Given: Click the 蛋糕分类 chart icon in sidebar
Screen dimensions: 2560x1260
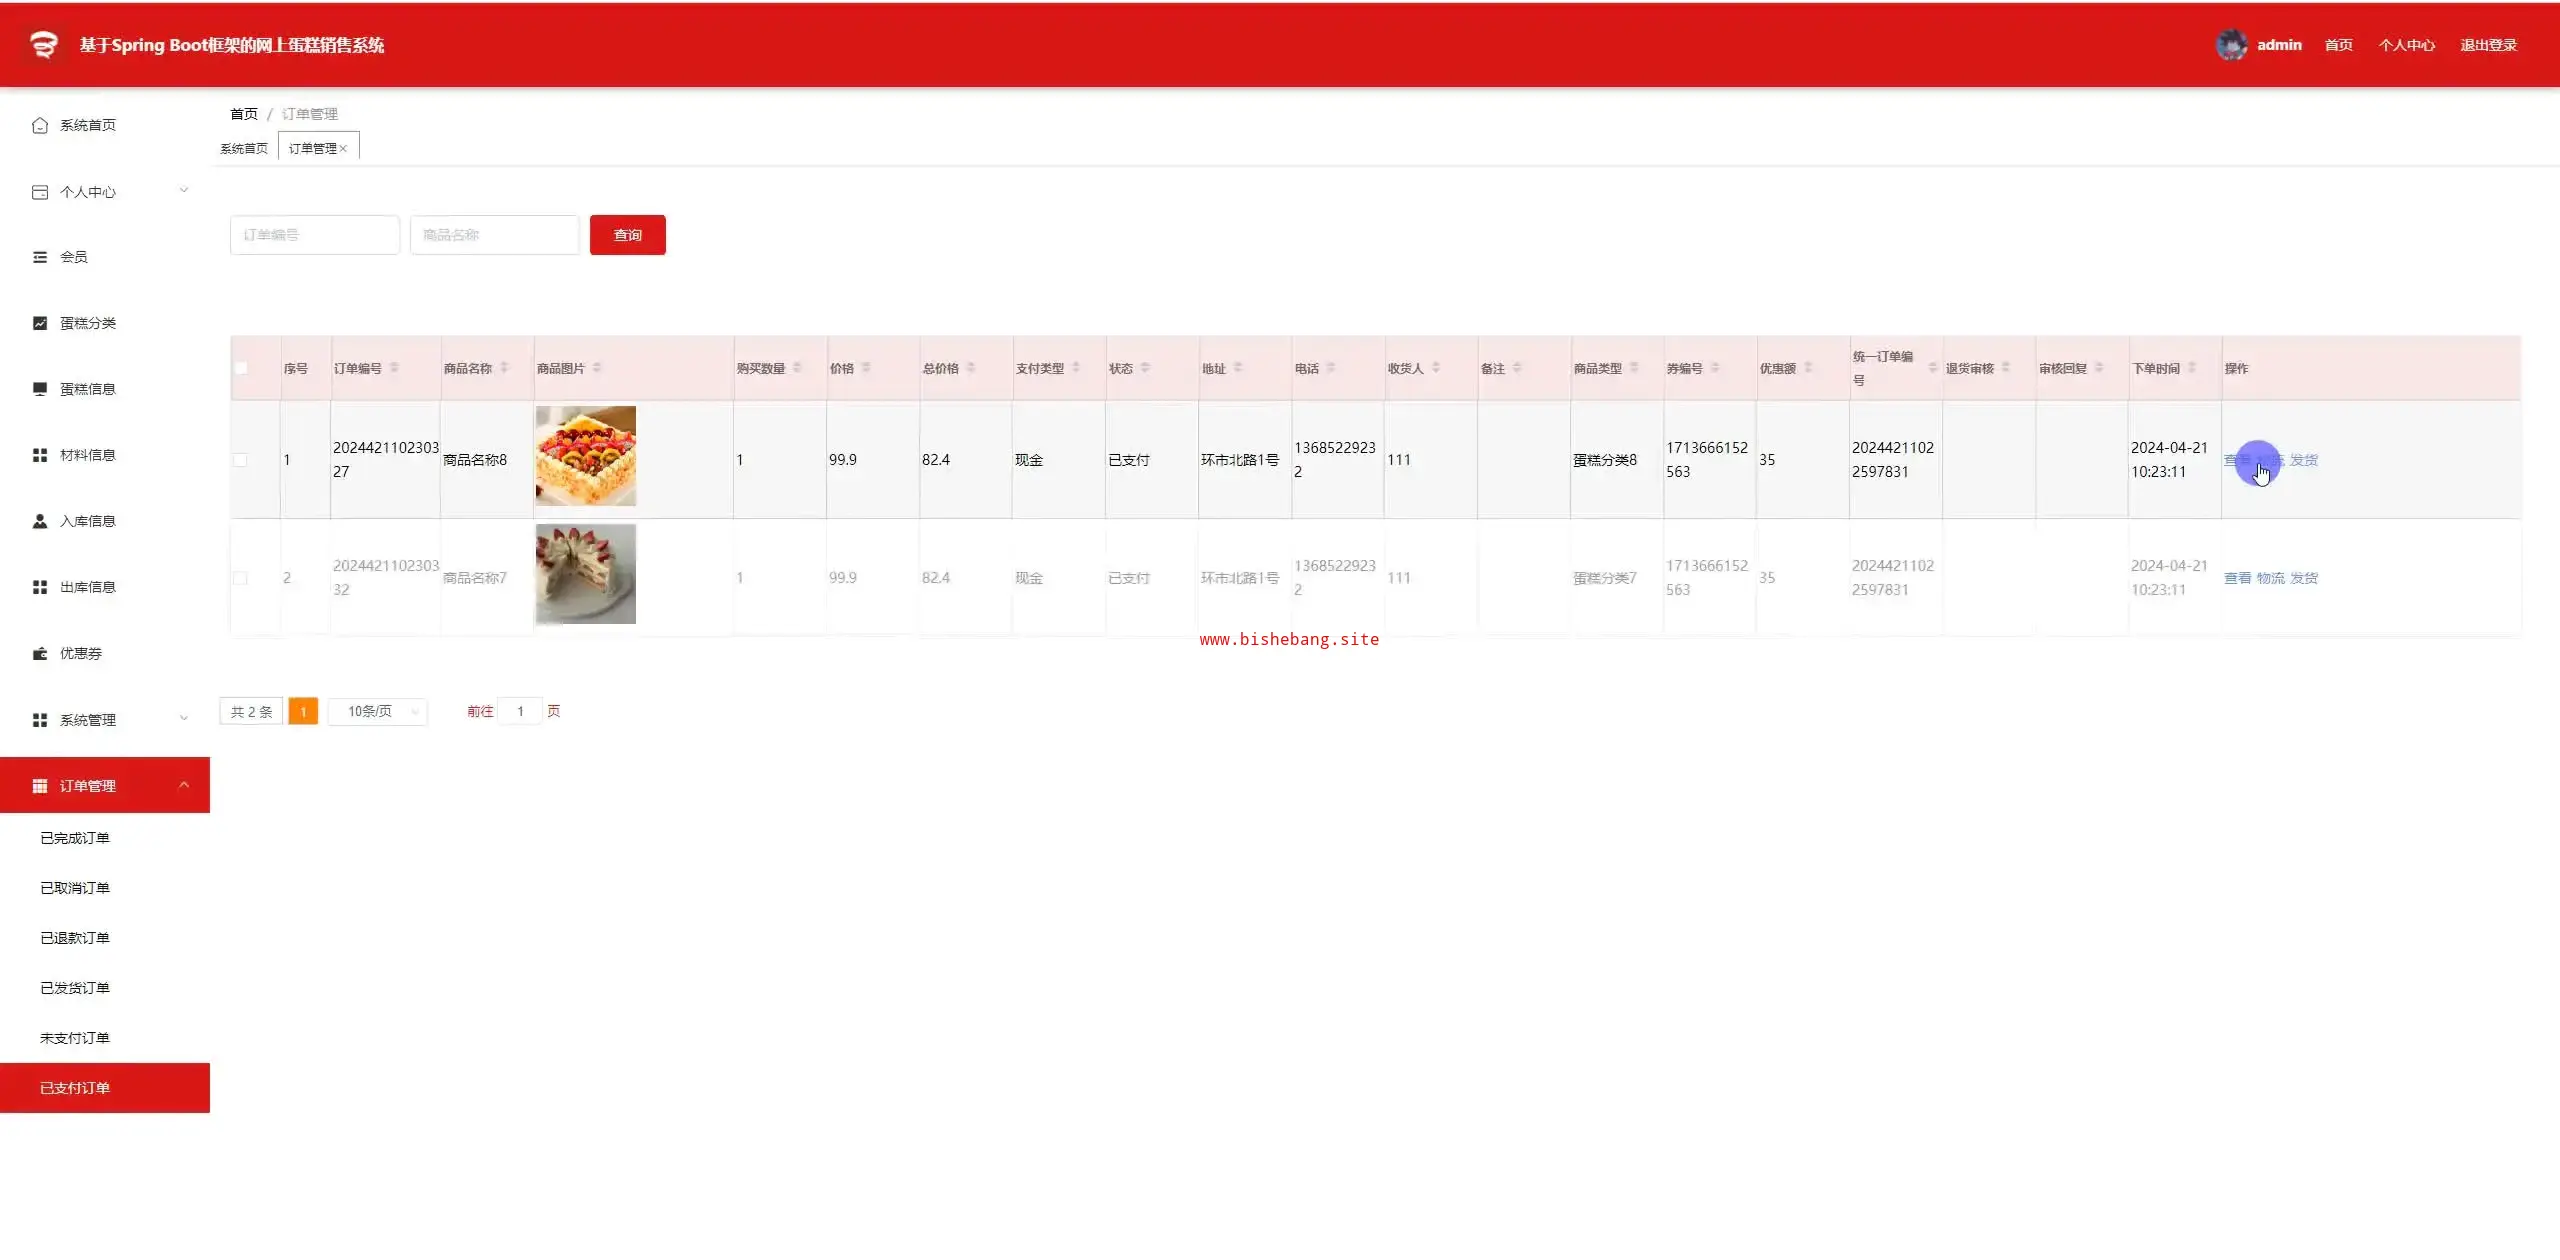Looking at the screenshot, I should tap(40, 323).
